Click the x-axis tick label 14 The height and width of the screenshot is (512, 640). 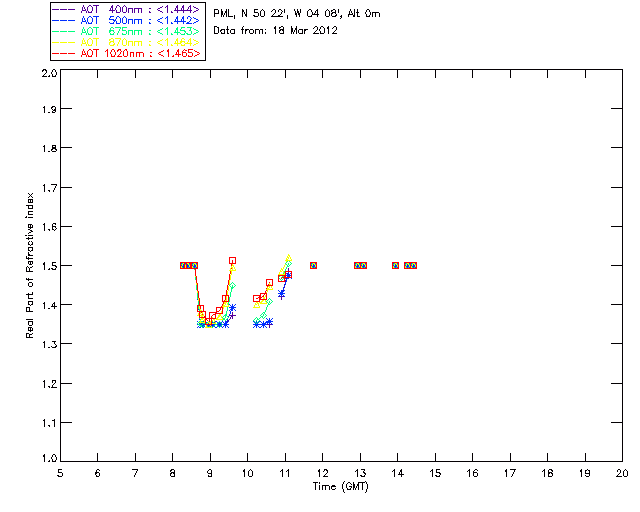[x=398, y=473]
